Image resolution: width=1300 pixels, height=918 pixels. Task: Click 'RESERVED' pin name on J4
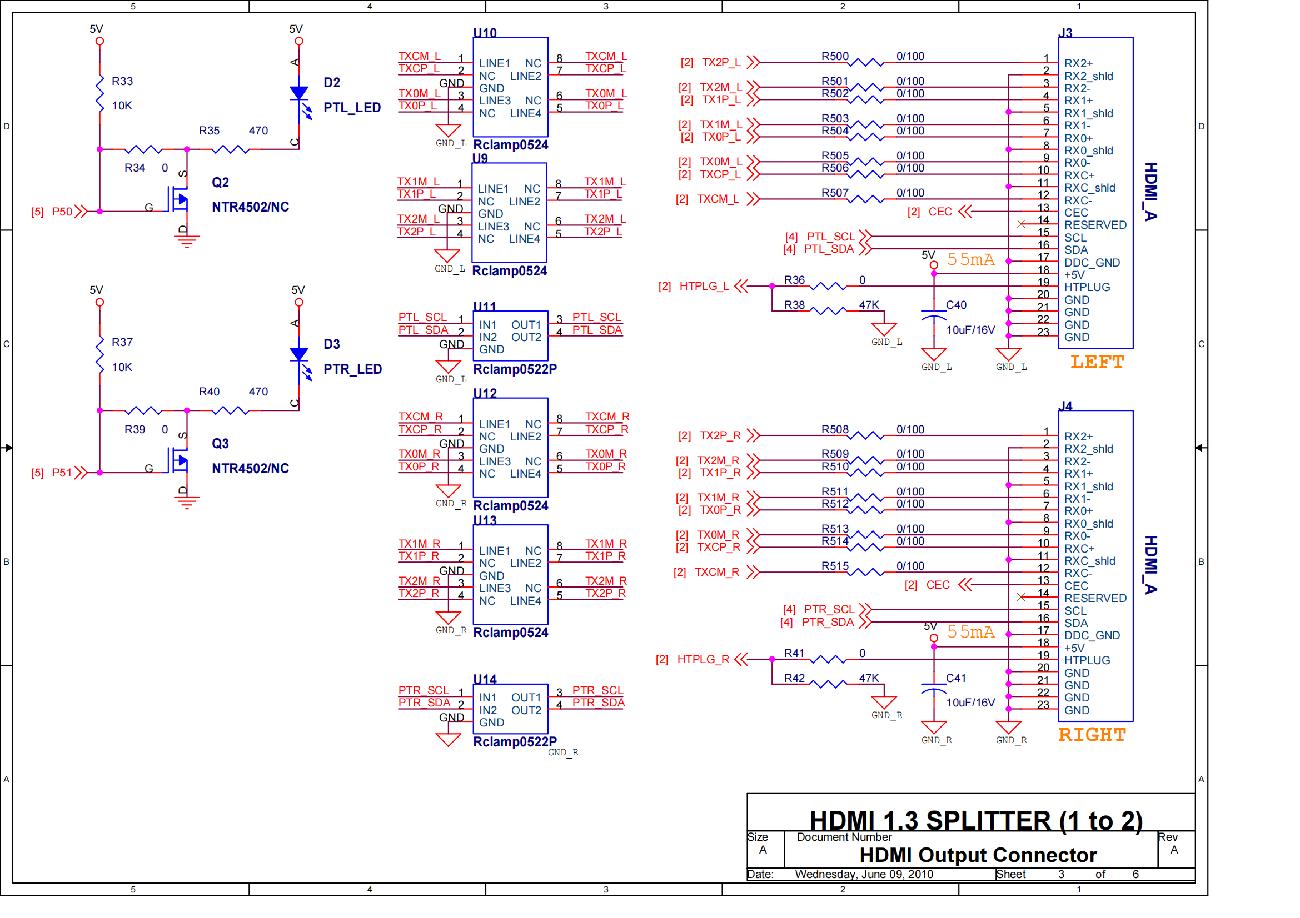coord(1095,598)
